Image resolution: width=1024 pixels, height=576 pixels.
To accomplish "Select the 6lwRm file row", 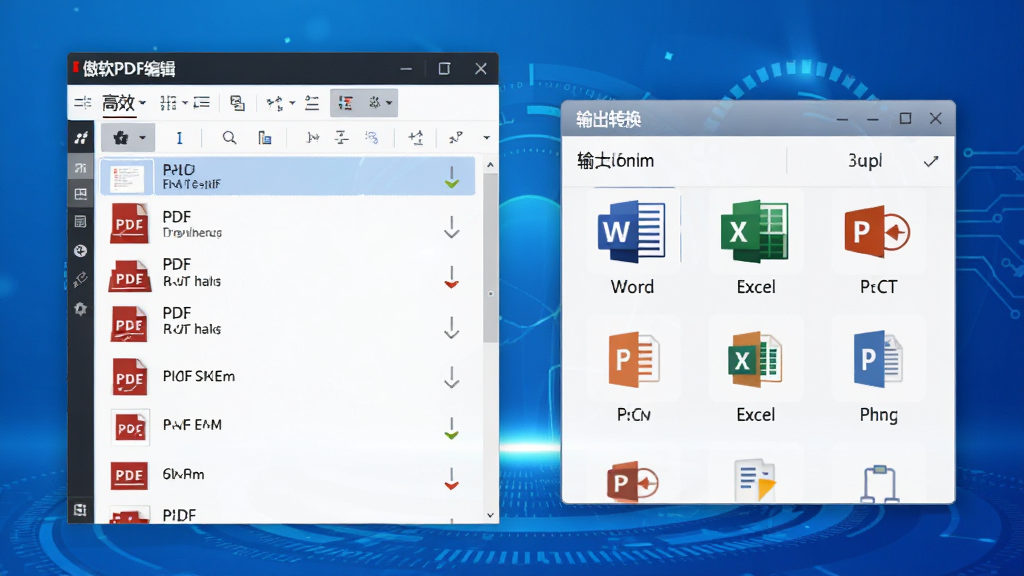I will pos(287,475).
